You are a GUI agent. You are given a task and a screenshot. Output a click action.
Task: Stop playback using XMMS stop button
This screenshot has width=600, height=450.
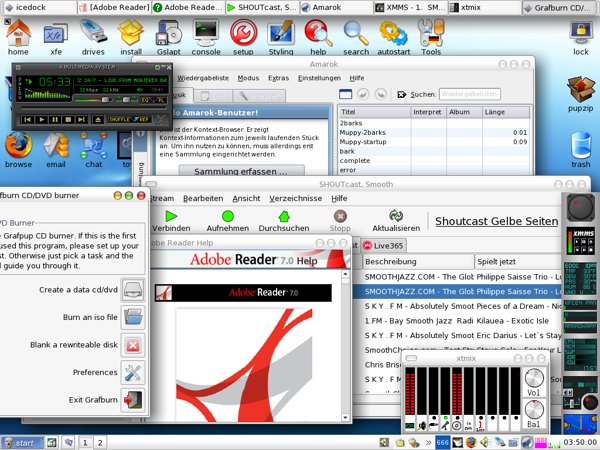coord(68,120)
